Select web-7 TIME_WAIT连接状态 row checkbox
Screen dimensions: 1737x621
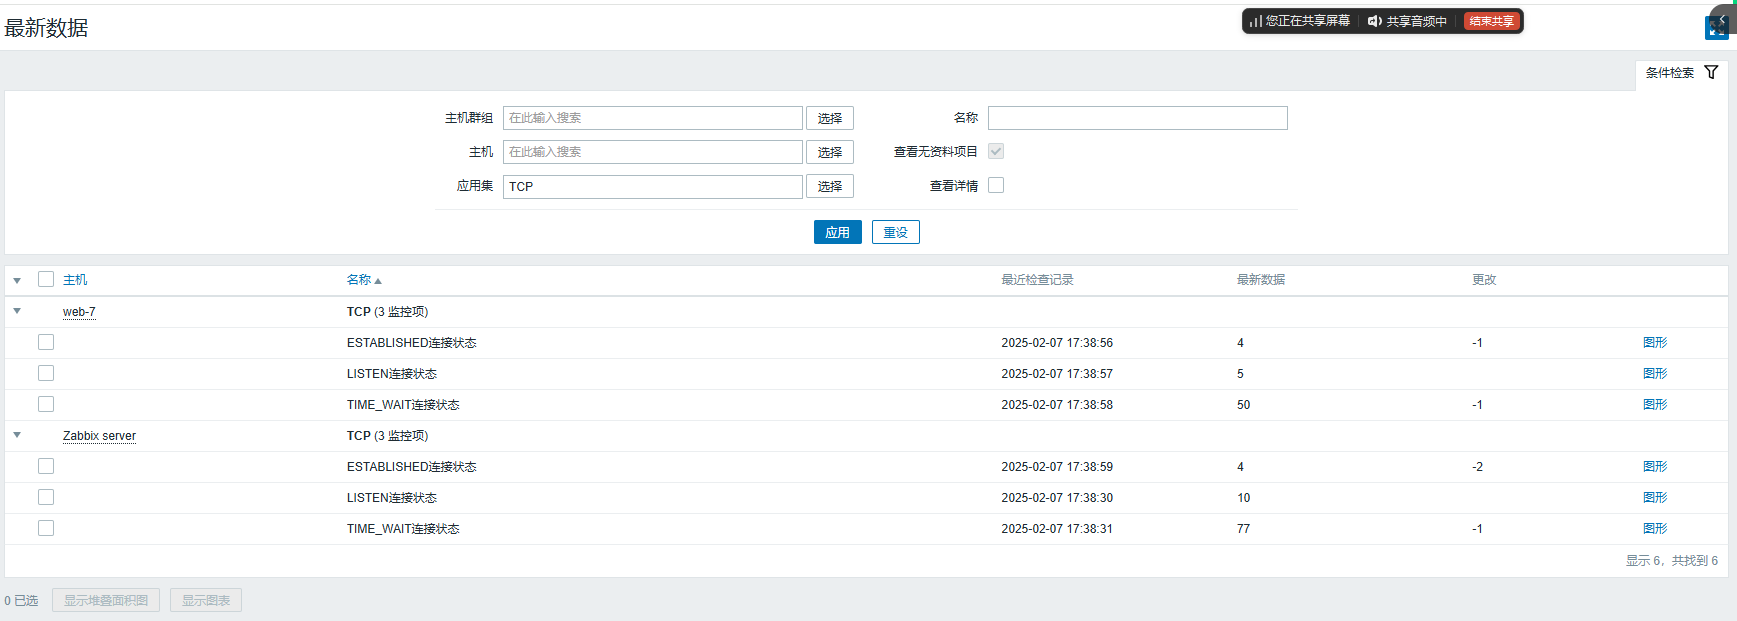[x=46, y=404]
